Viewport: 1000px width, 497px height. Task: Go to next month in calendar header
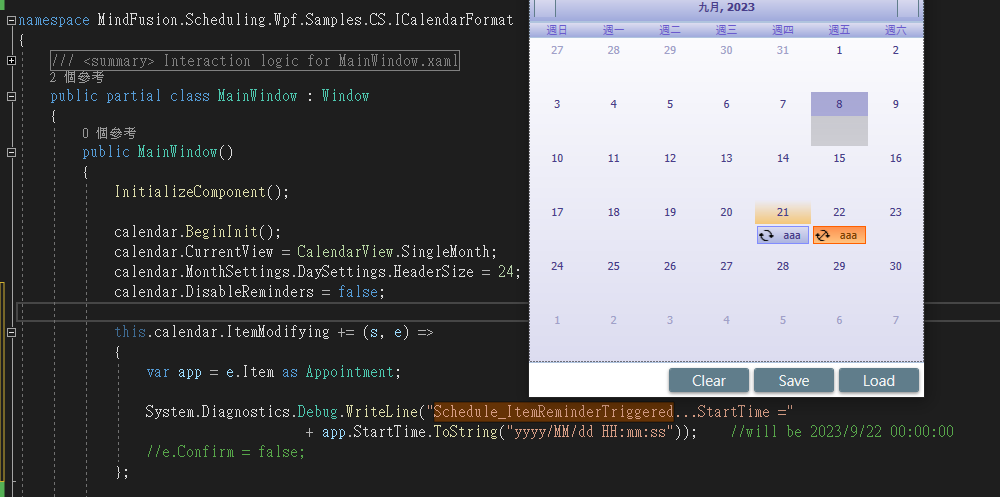[907, 8]
